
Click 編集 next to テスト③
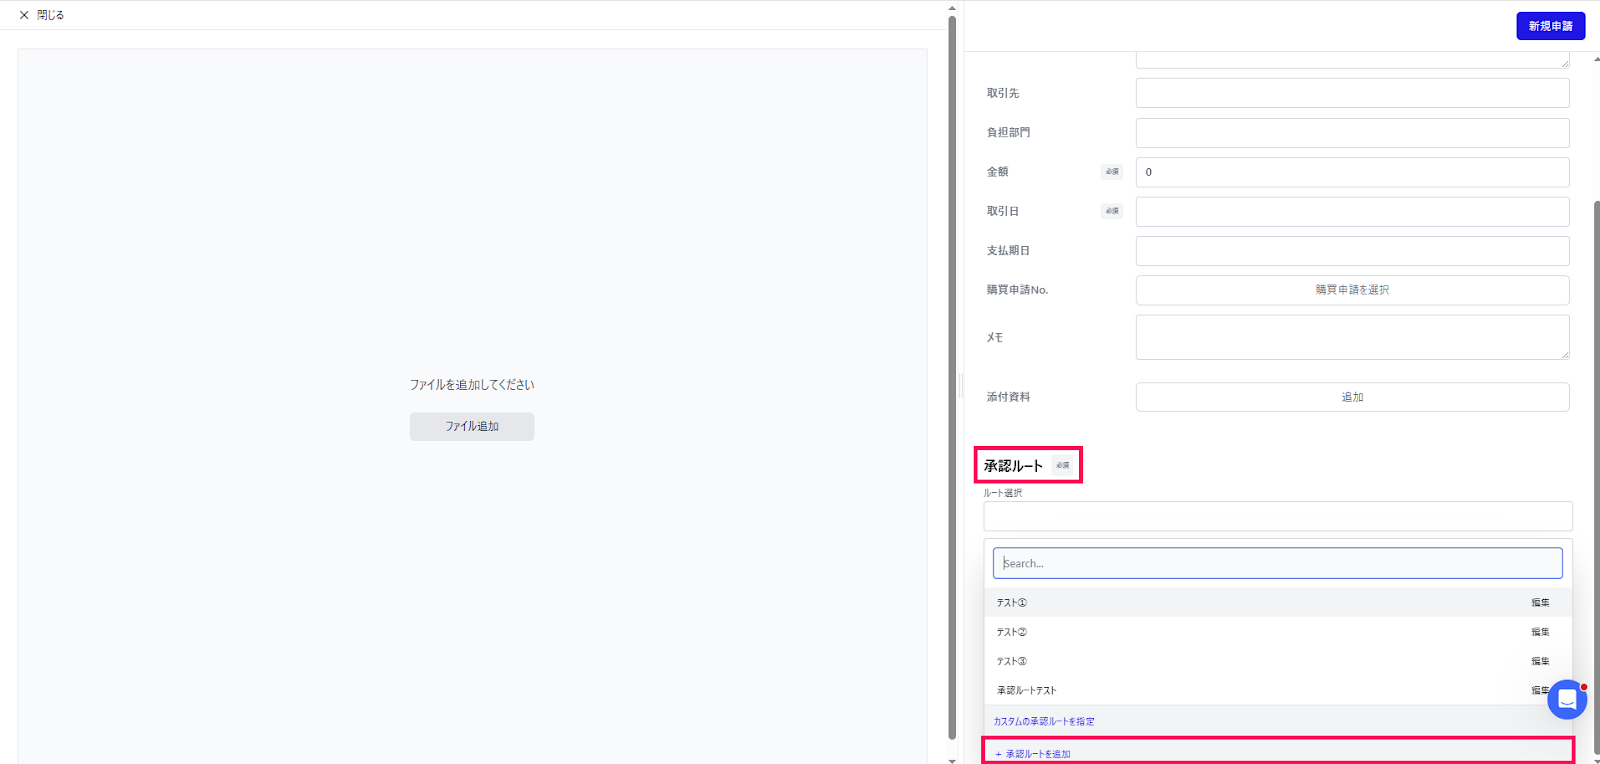[x=1540, y=661]
